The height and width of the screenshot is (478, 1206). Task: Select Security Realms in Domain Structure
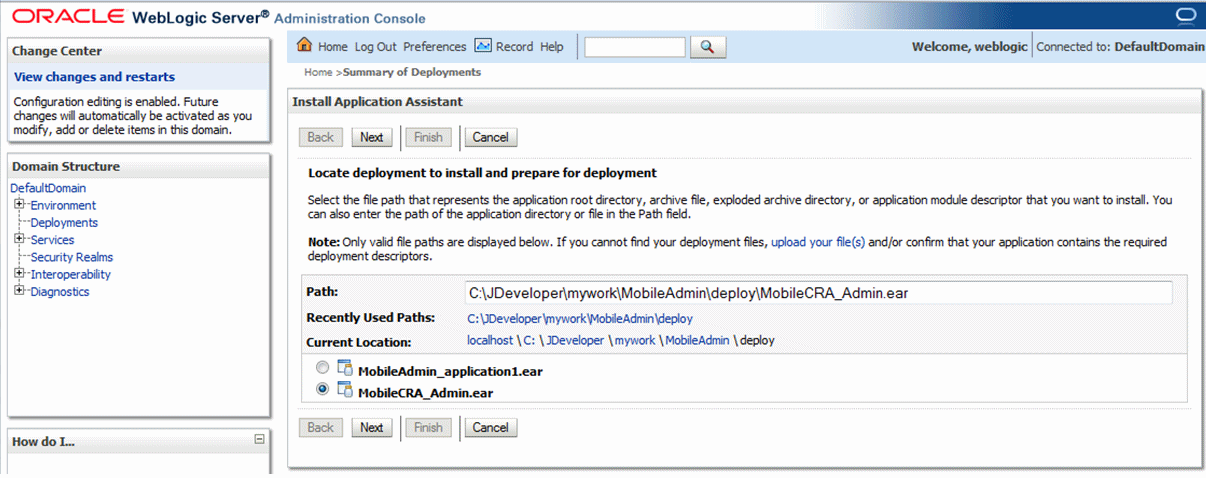coord(71,257)
